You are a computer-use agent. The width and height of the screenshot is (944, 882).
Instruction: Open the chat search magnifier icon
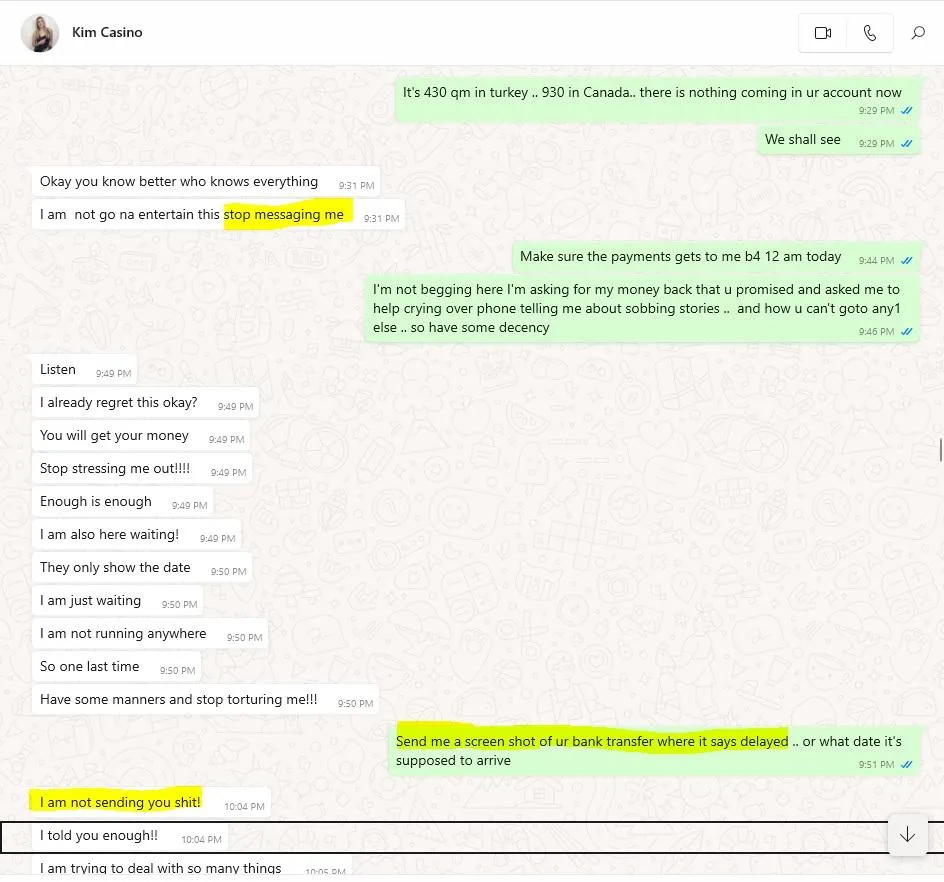918,33
